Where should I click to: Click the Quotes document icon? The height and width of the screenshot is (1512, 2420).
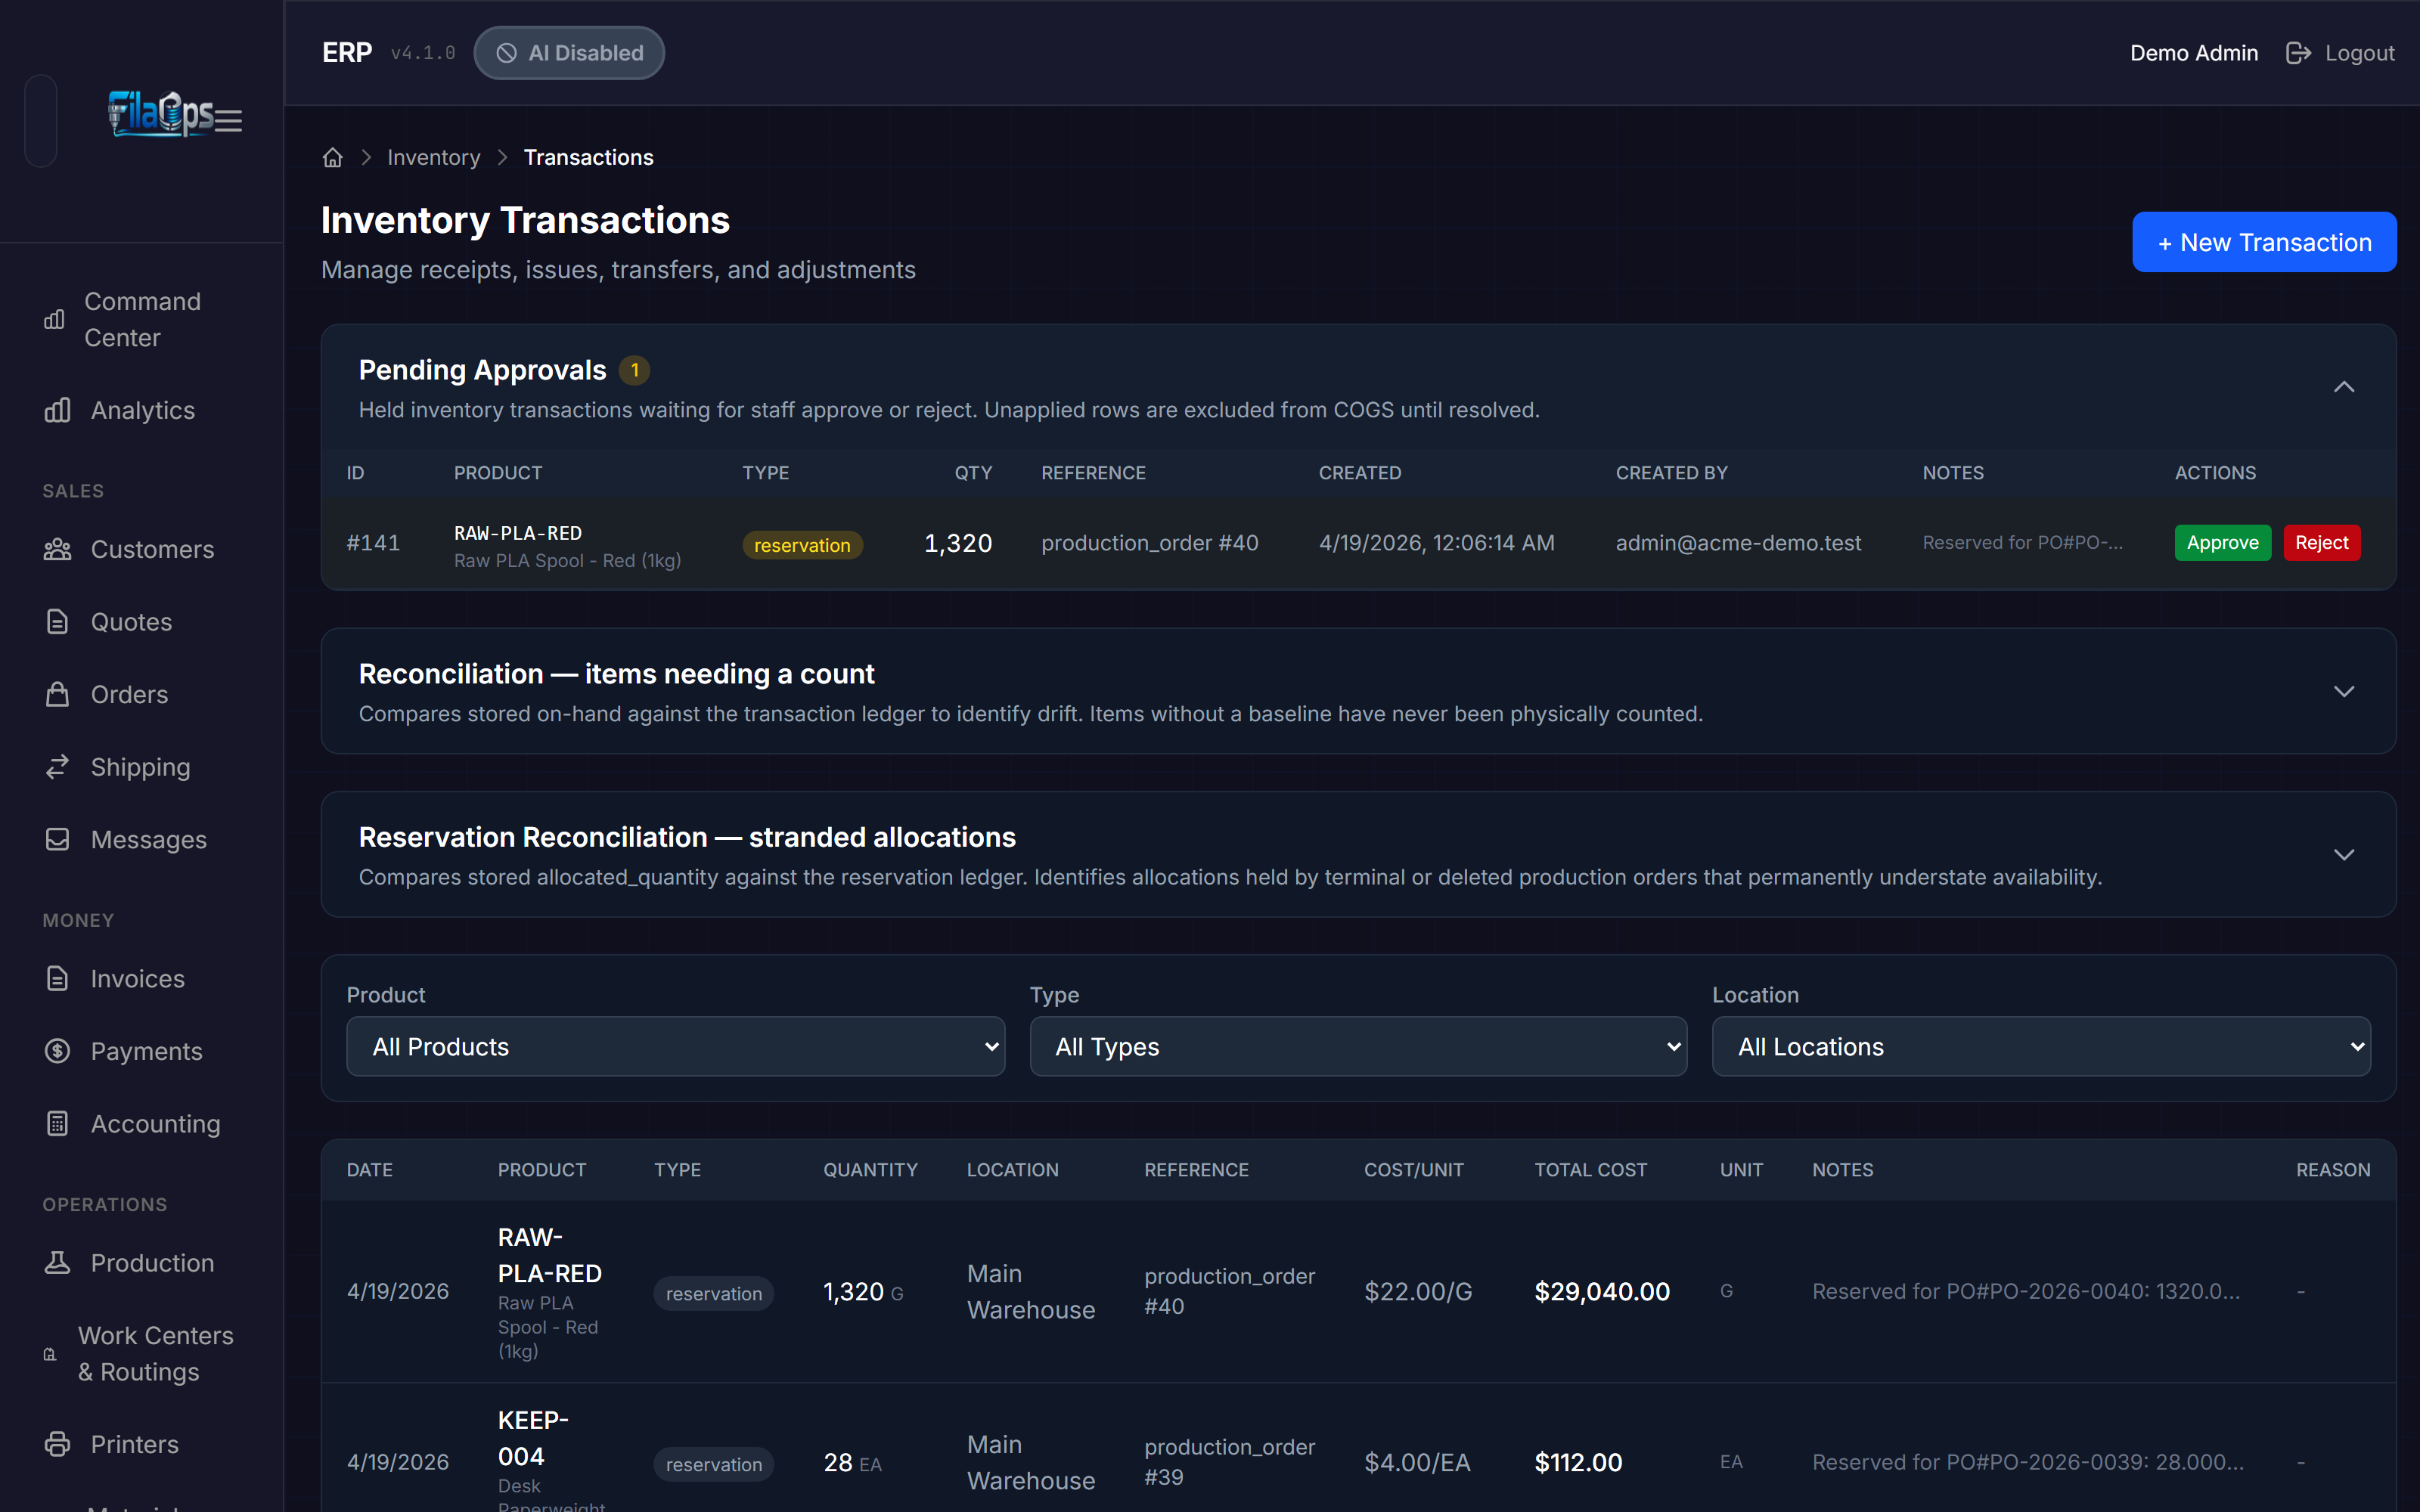[x=57, y=621]
